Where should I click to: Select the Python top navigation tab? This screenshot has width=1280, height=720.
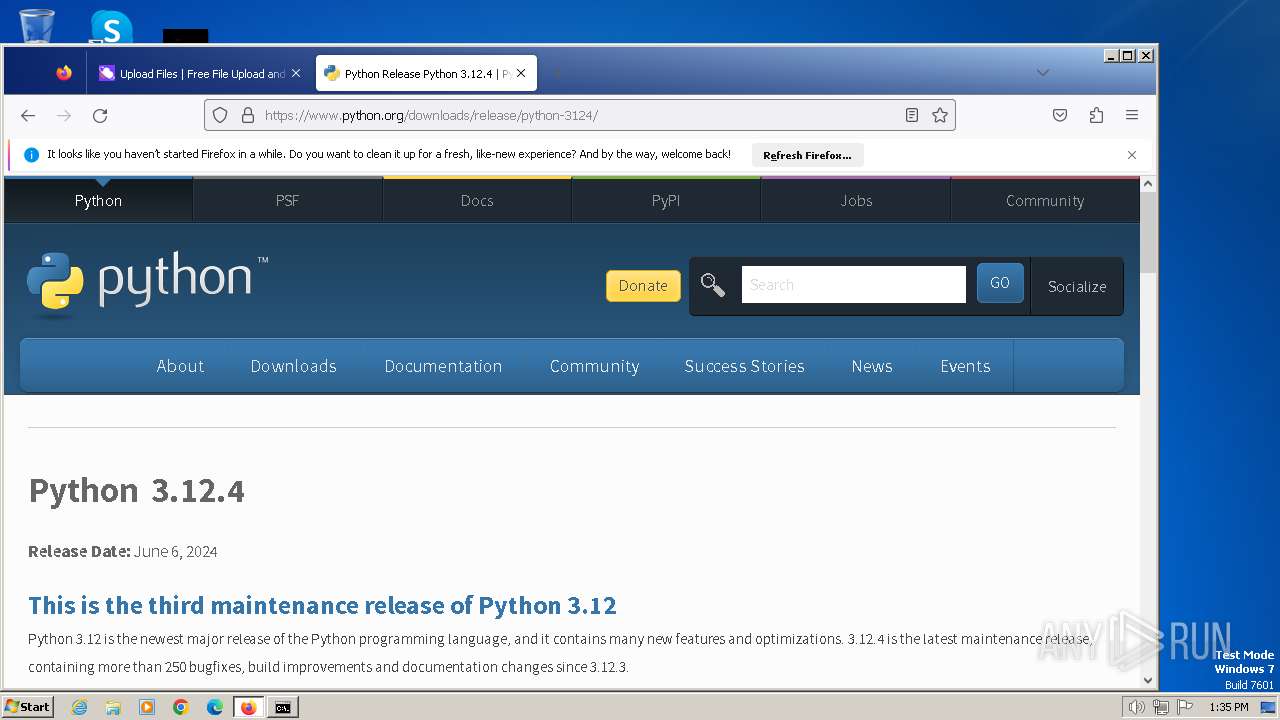click(x=98, y=201)
